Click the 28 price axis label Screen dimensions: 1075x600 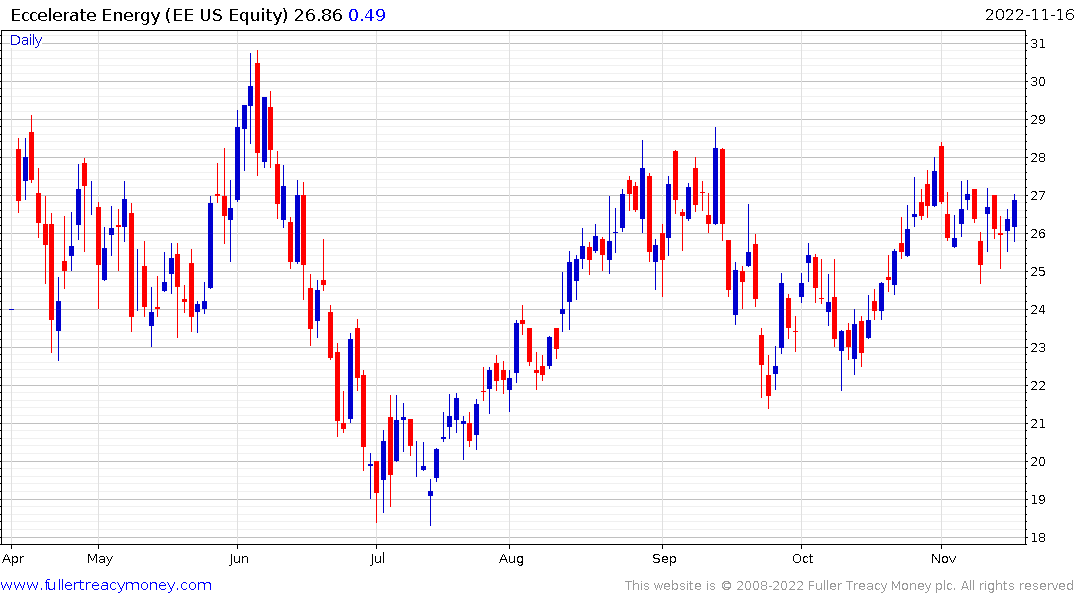pyautogui.click(x=1038, y=158)
